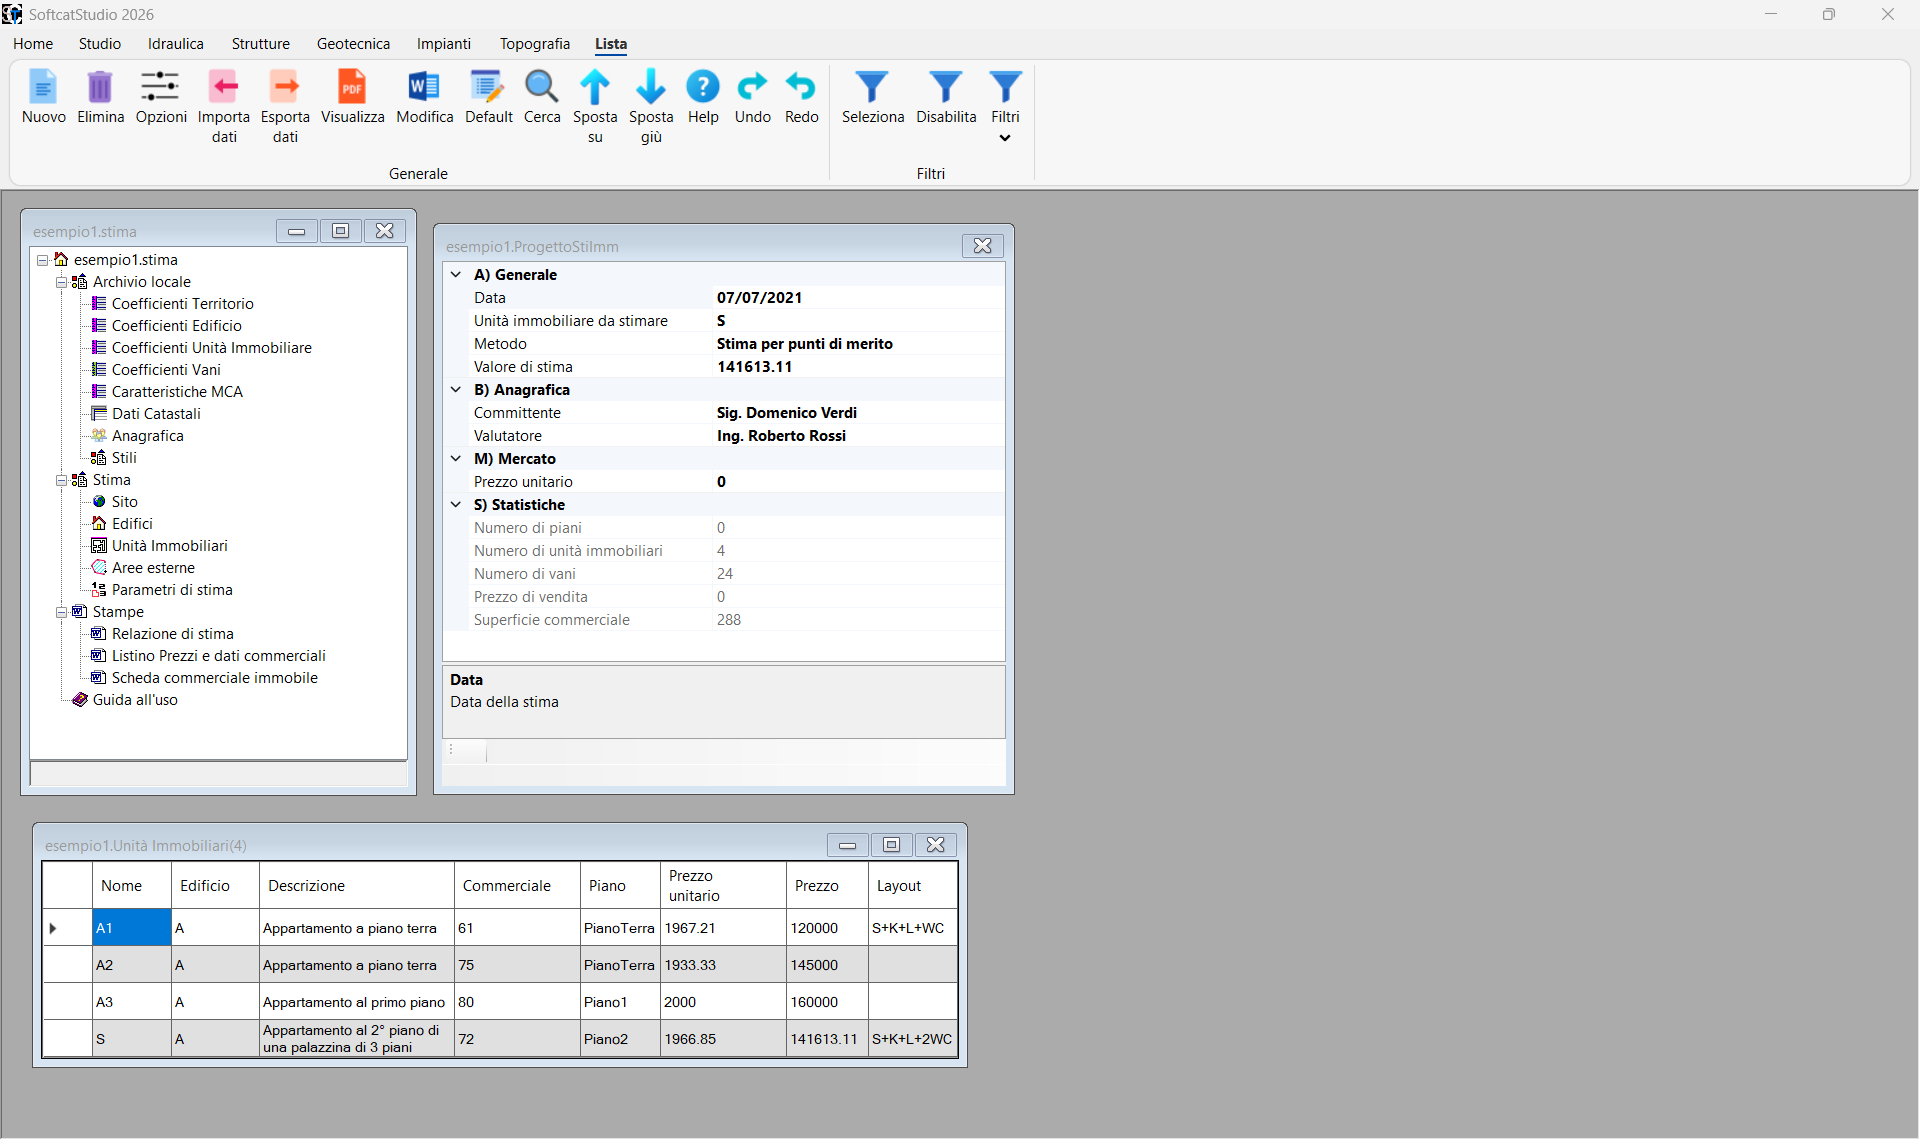Select Coefficienti Vani tree item

[166, 370]
